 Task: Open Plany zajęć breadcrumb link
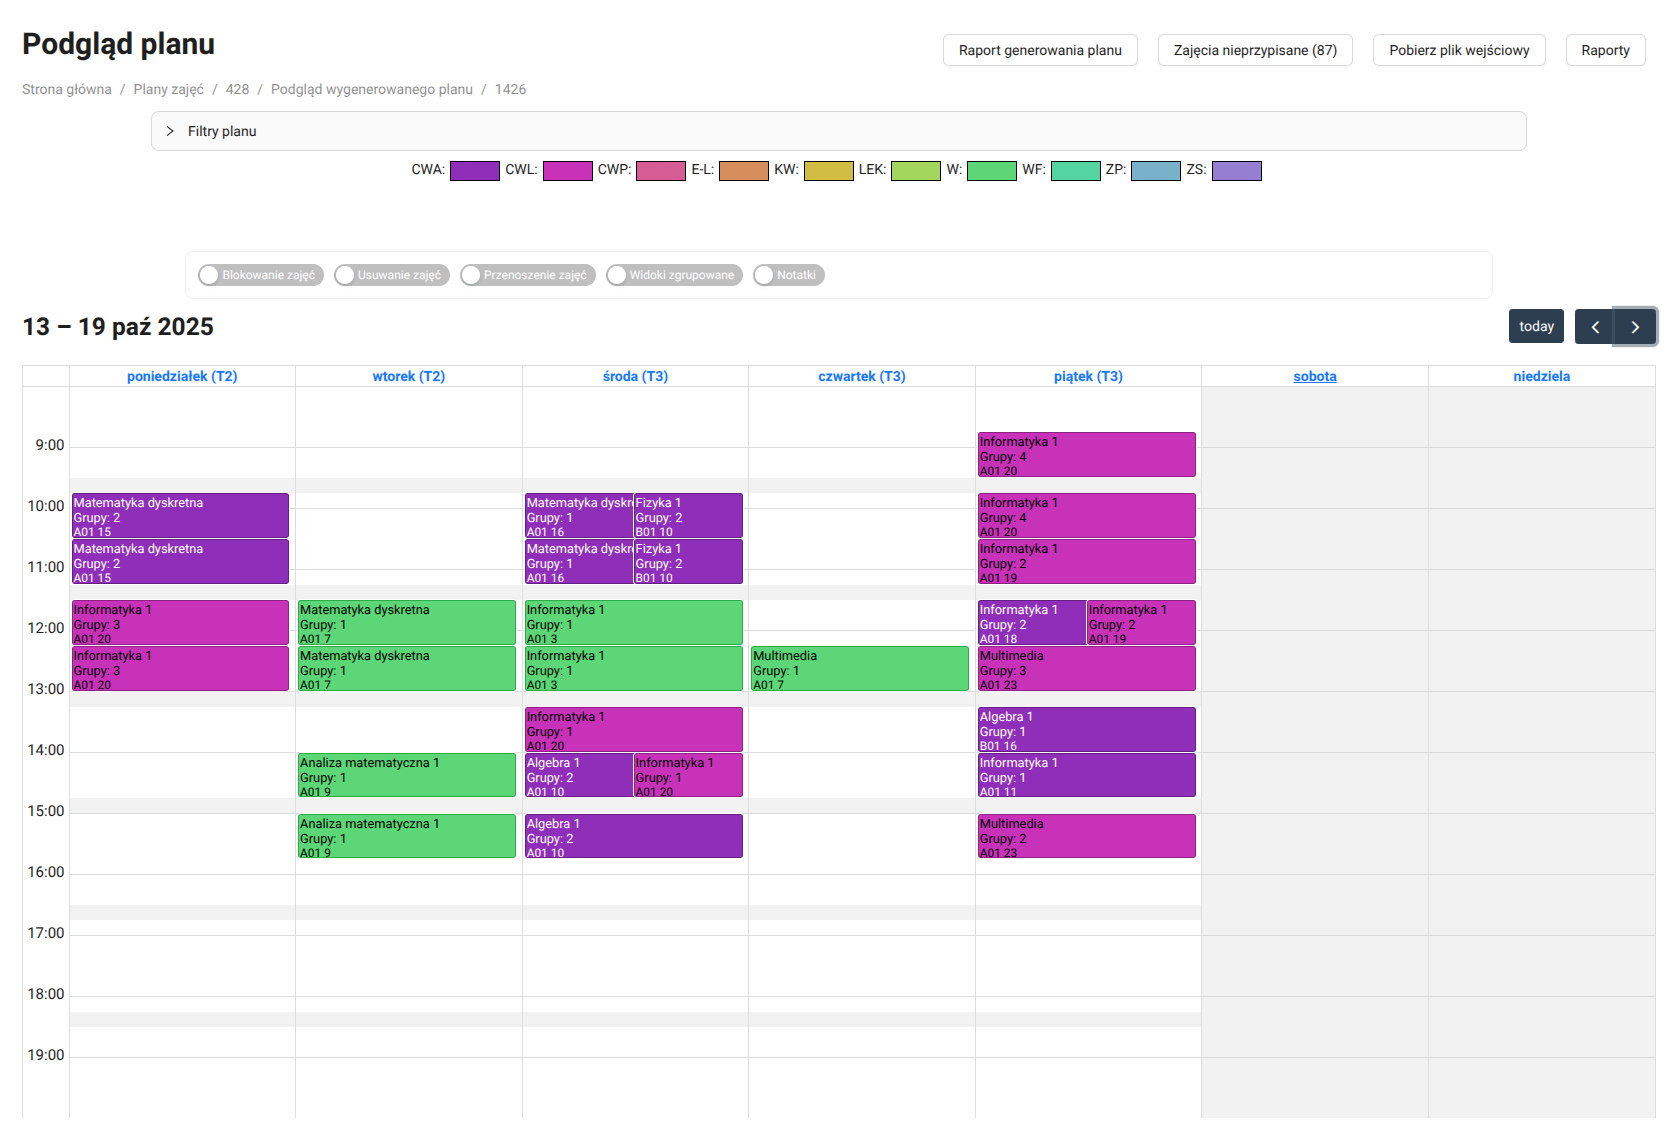click(x=168, y=89)
